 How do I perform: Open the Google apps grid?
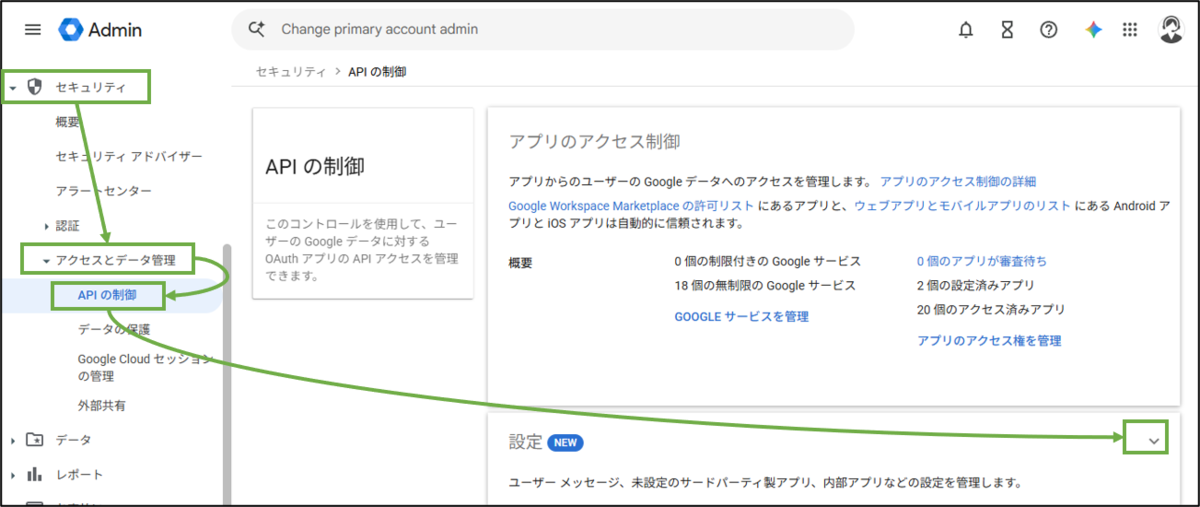coord(1130,30)
